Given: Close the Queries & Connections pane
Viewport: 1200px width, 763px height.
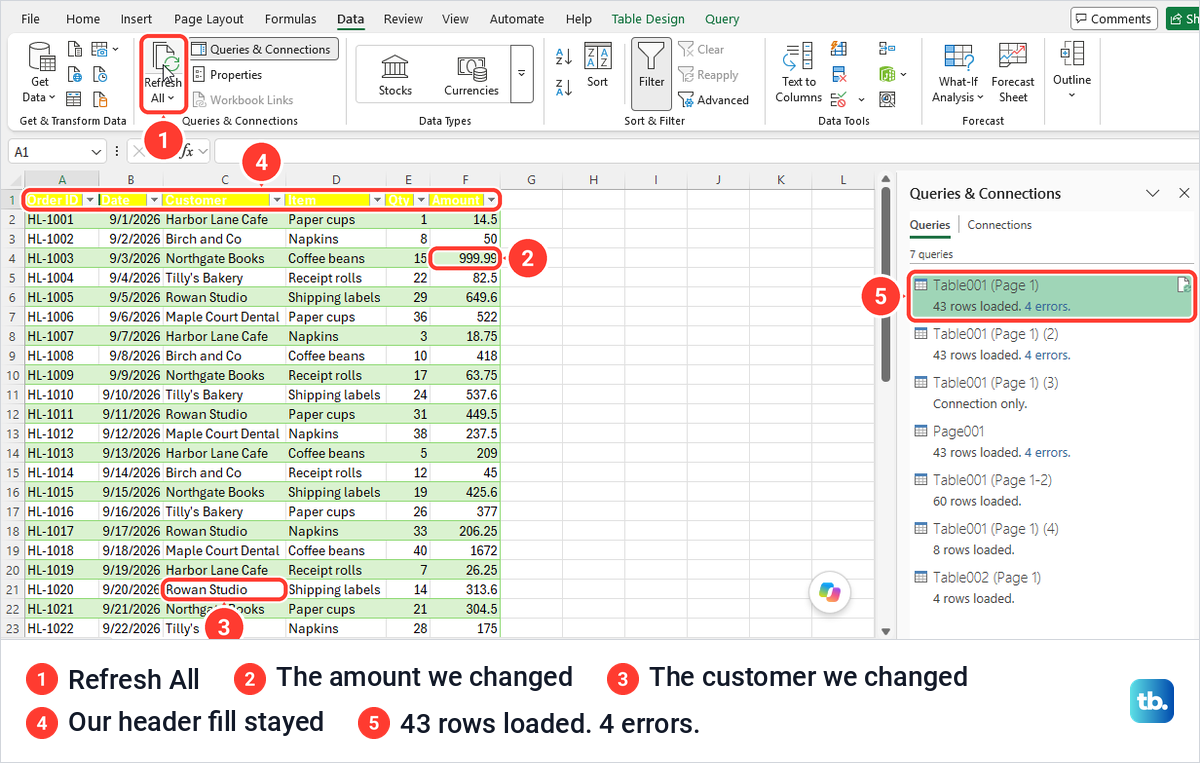Looking at the screenshot, I should coord(1184,193).
